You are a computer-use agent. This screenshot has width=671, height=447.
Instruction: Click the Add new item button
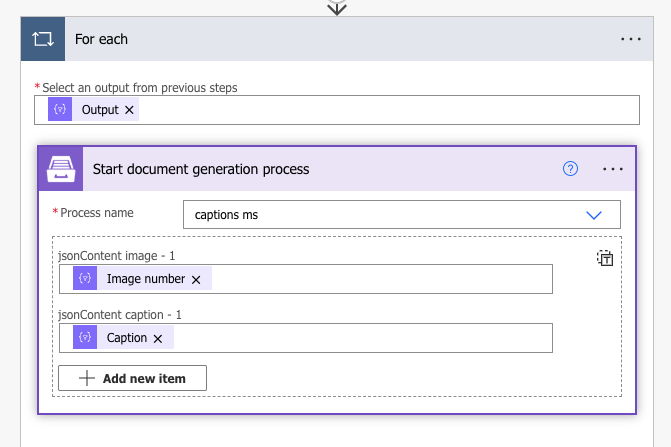[x=132, y=378]
